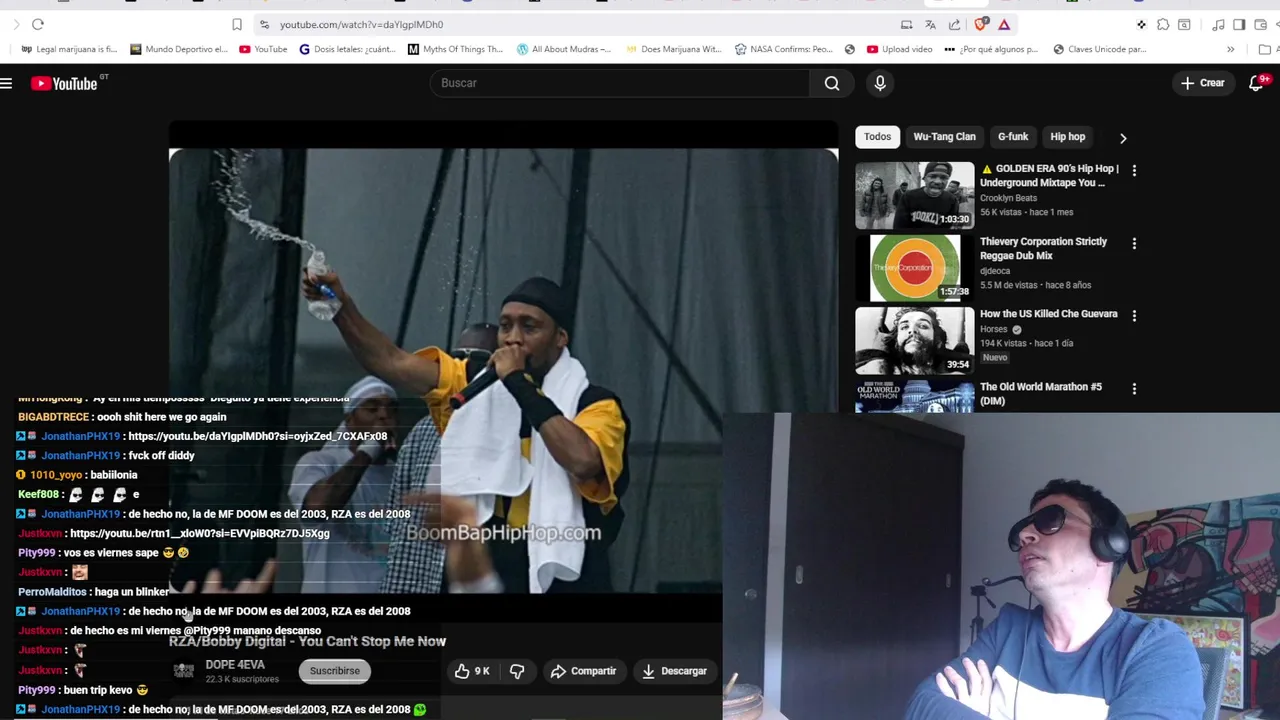Open the 'Dosis letales' bookmark

[x=349, y=49]
